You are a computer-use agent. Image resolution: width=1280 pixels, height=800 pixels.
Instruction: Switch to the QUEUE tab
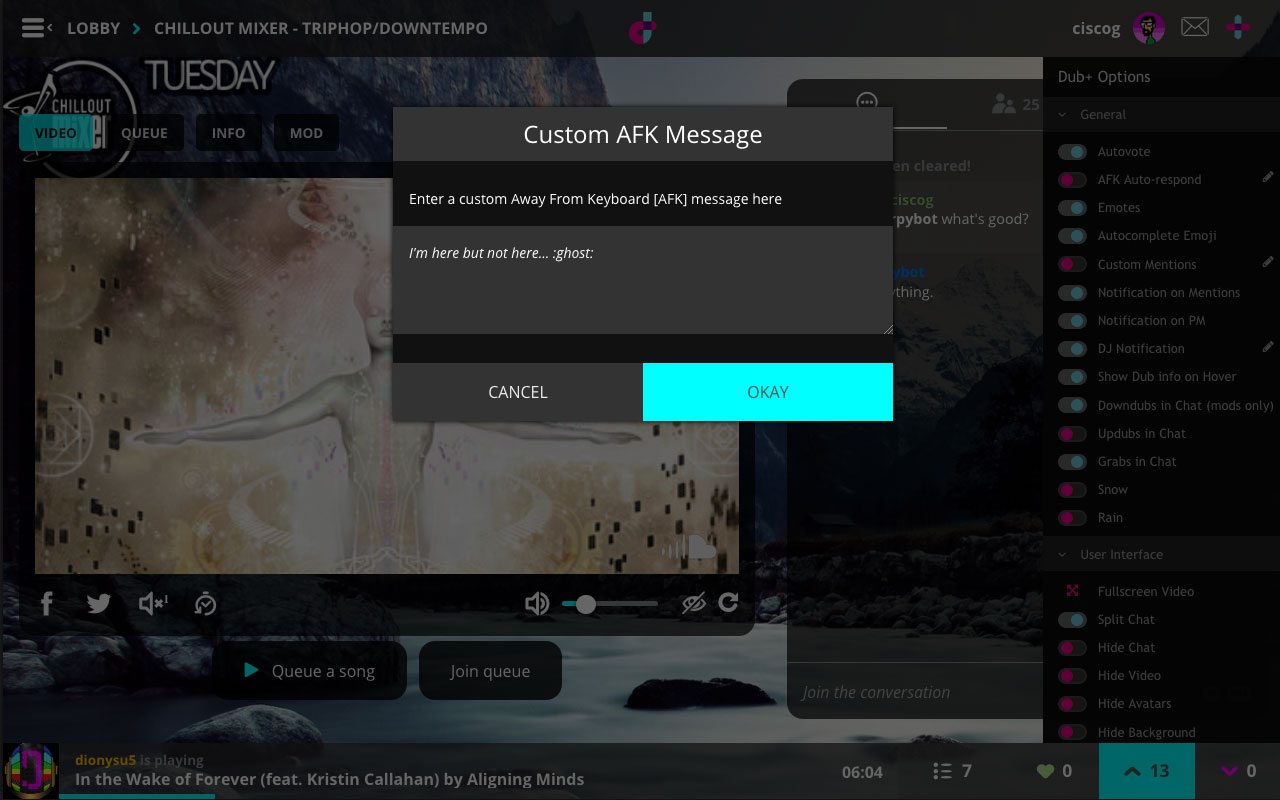(145, 133)
